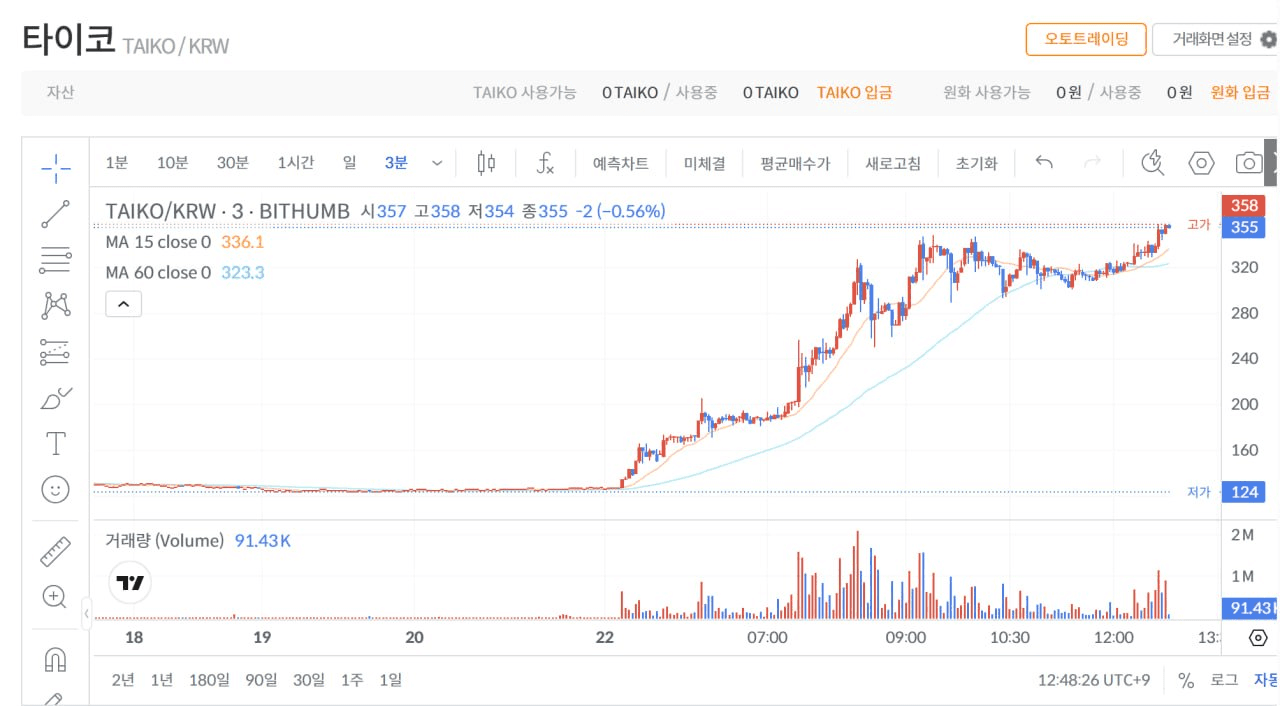Expand the left toolbar collapse arrow
This screenshot has height=706, width=1280.
86,613
